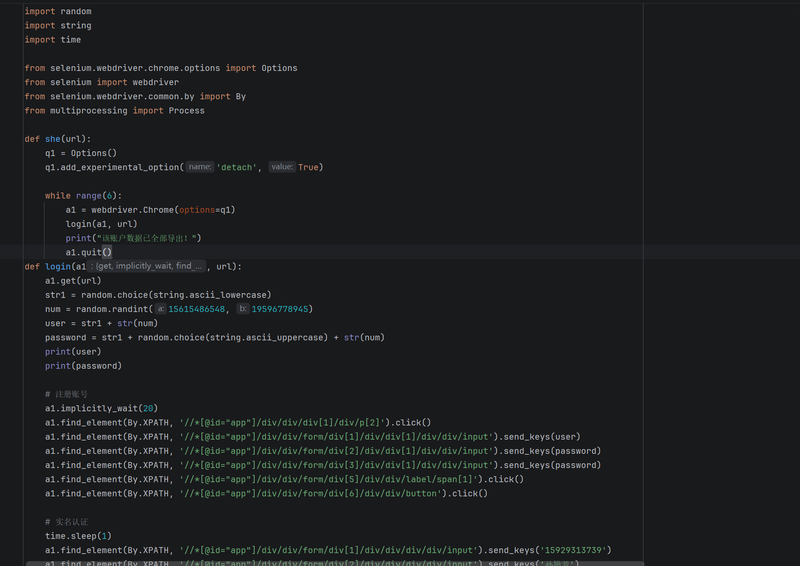Click the horizontal scrollbar at editor bottom
This screenshot has height=566, width=800.
pyautogui.click(x=335, y=563)
